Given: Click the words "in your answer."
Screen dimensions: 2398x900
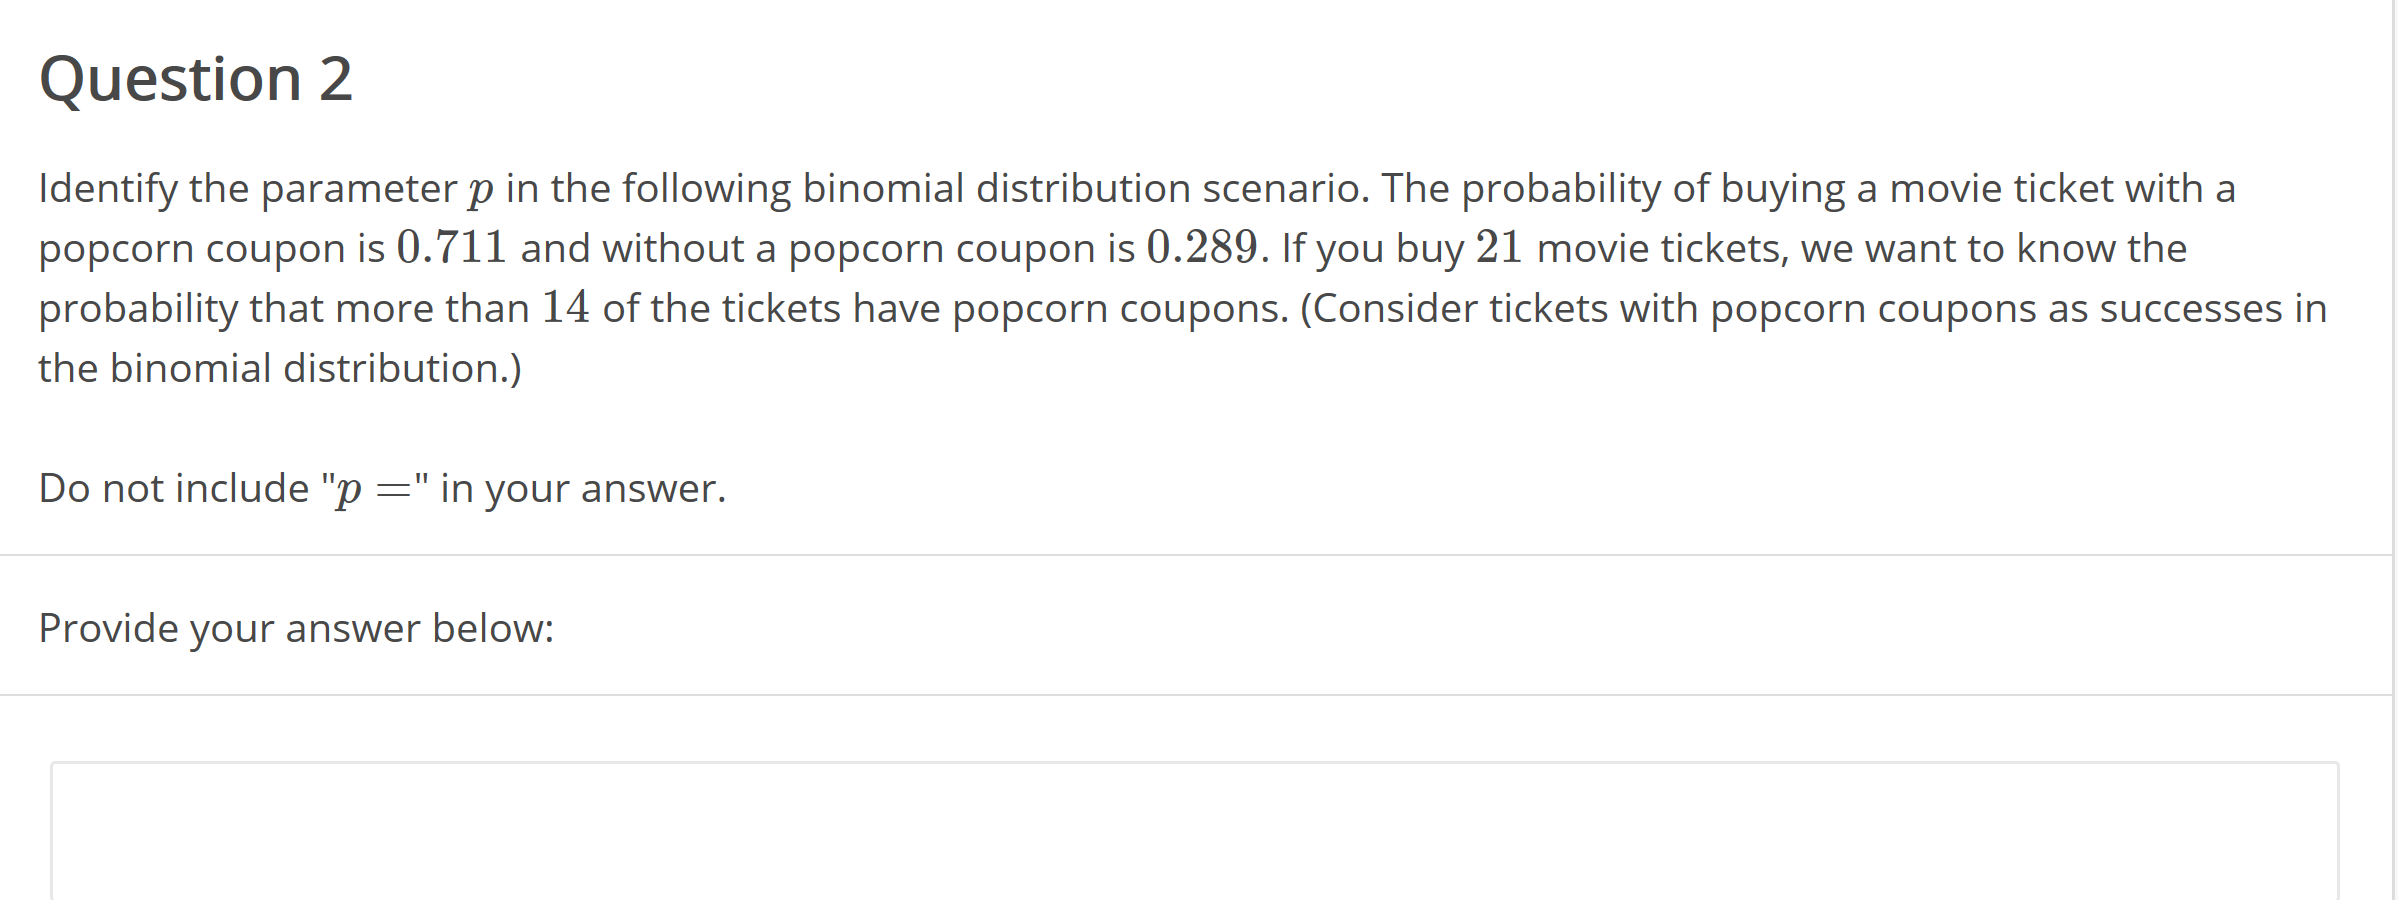Looking at the screenshot, I should tap(583, 488).
